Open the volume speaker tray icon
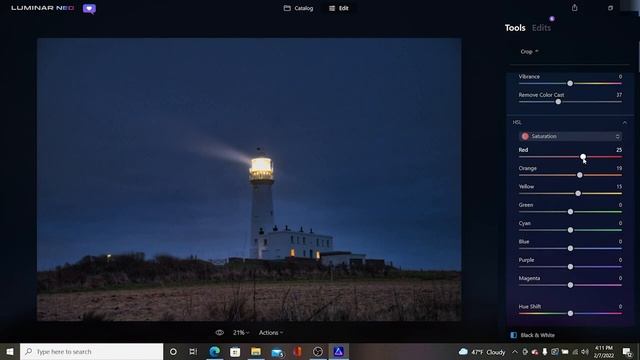Image resolution: width=640 pixels, height=360 pixels. point(585,351)
